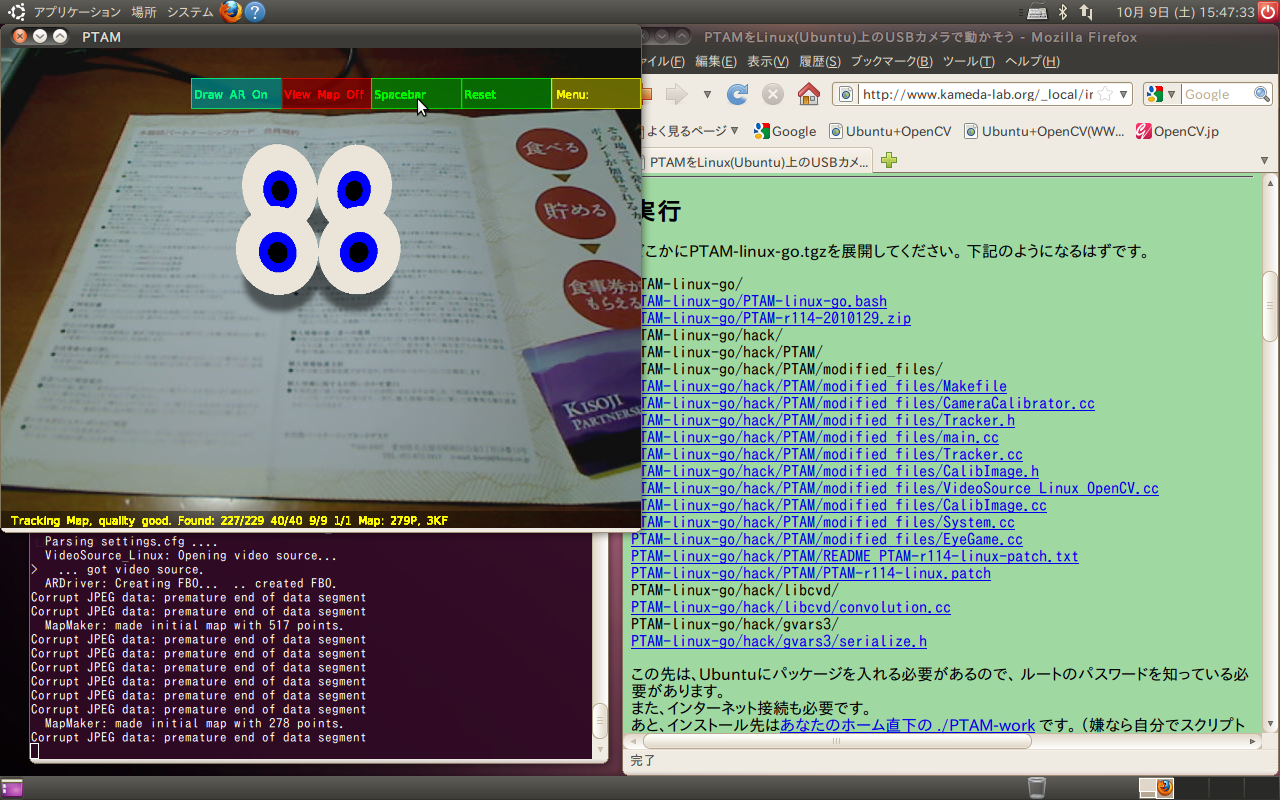Expand the よく見るページ bookmarks folder
The width and height of the screenshot is (1280, 800).
(692, 131)
